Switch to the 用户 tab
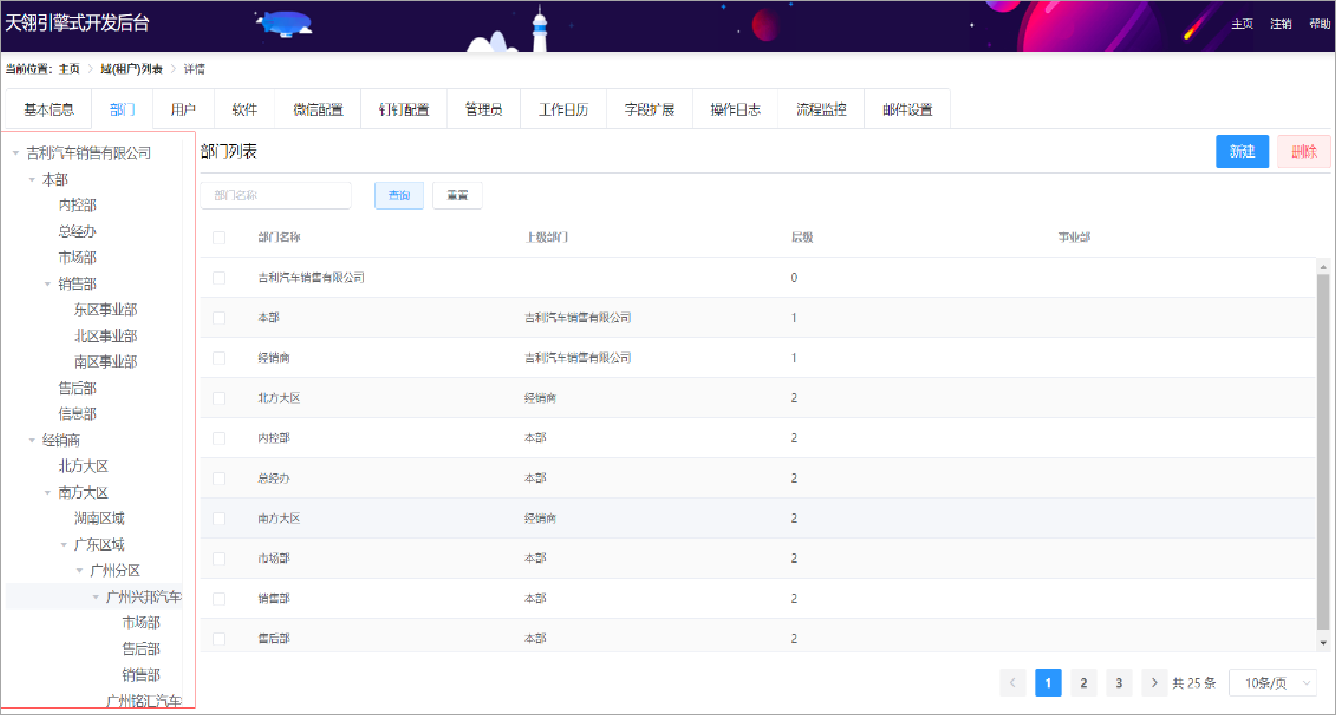 183,110
